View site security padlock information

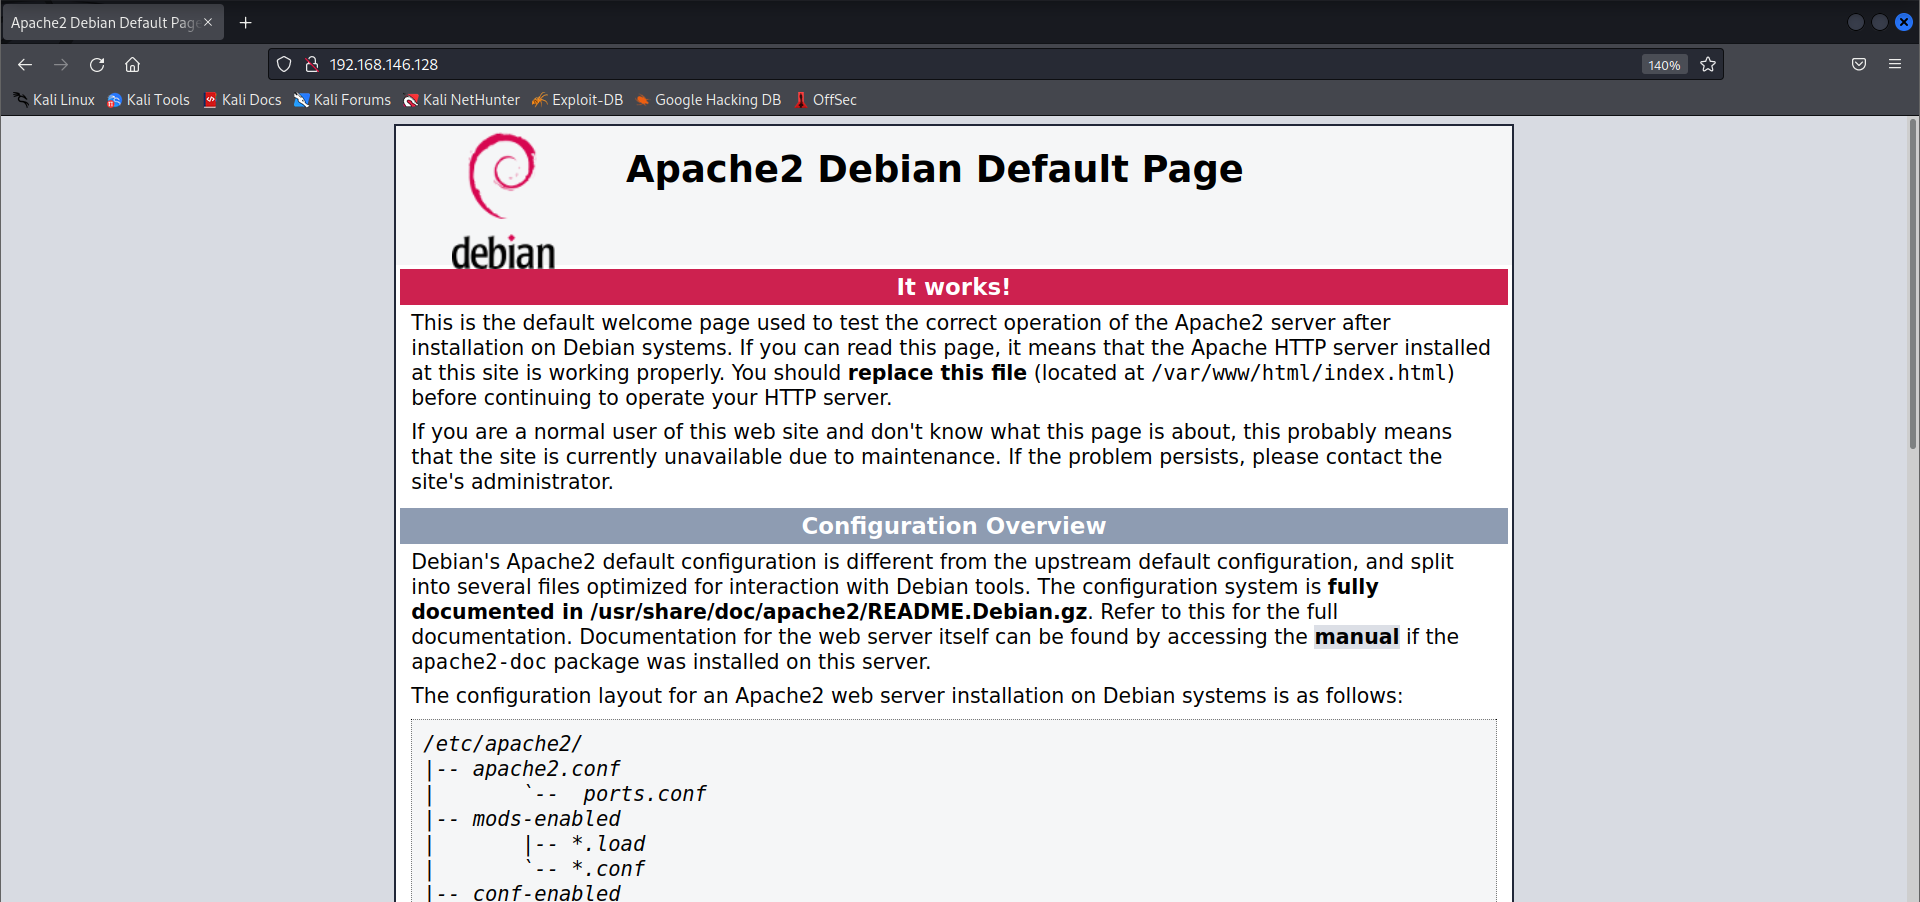(x=312, y=64)
